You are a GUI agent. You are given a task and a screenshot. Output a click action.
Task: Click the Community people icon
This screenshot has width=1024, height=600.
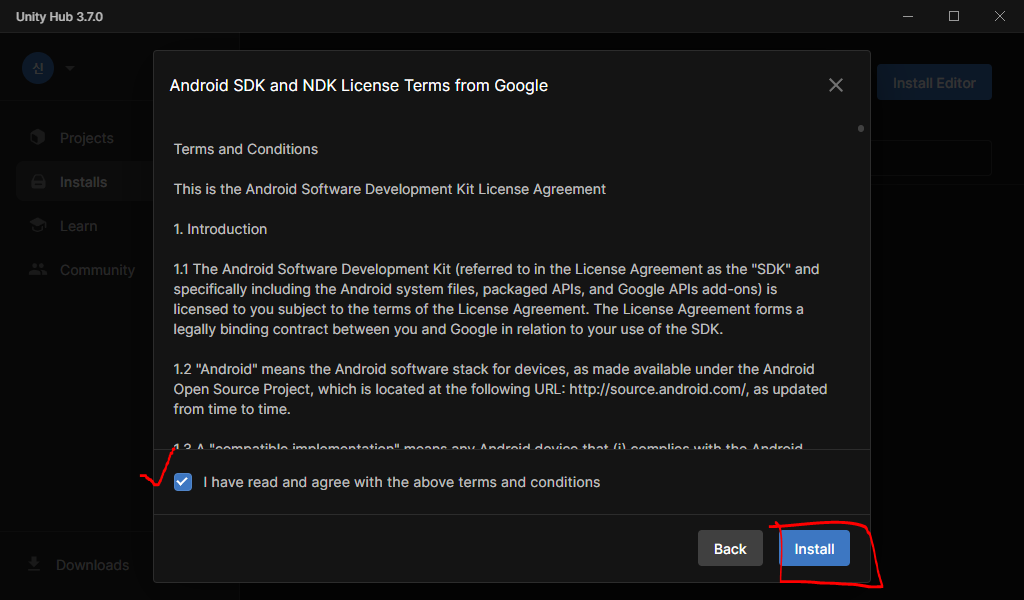tap(38, 270)
